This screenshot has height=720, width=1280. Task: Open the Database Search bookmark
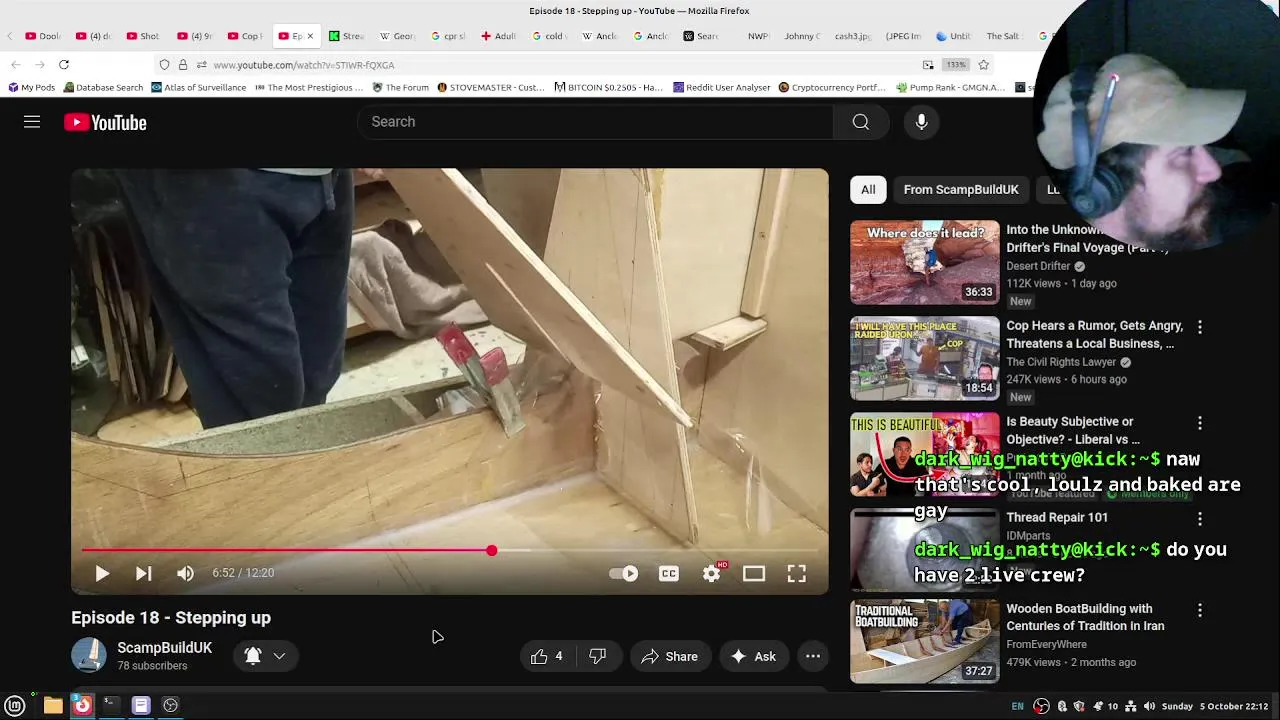(103, 87)
